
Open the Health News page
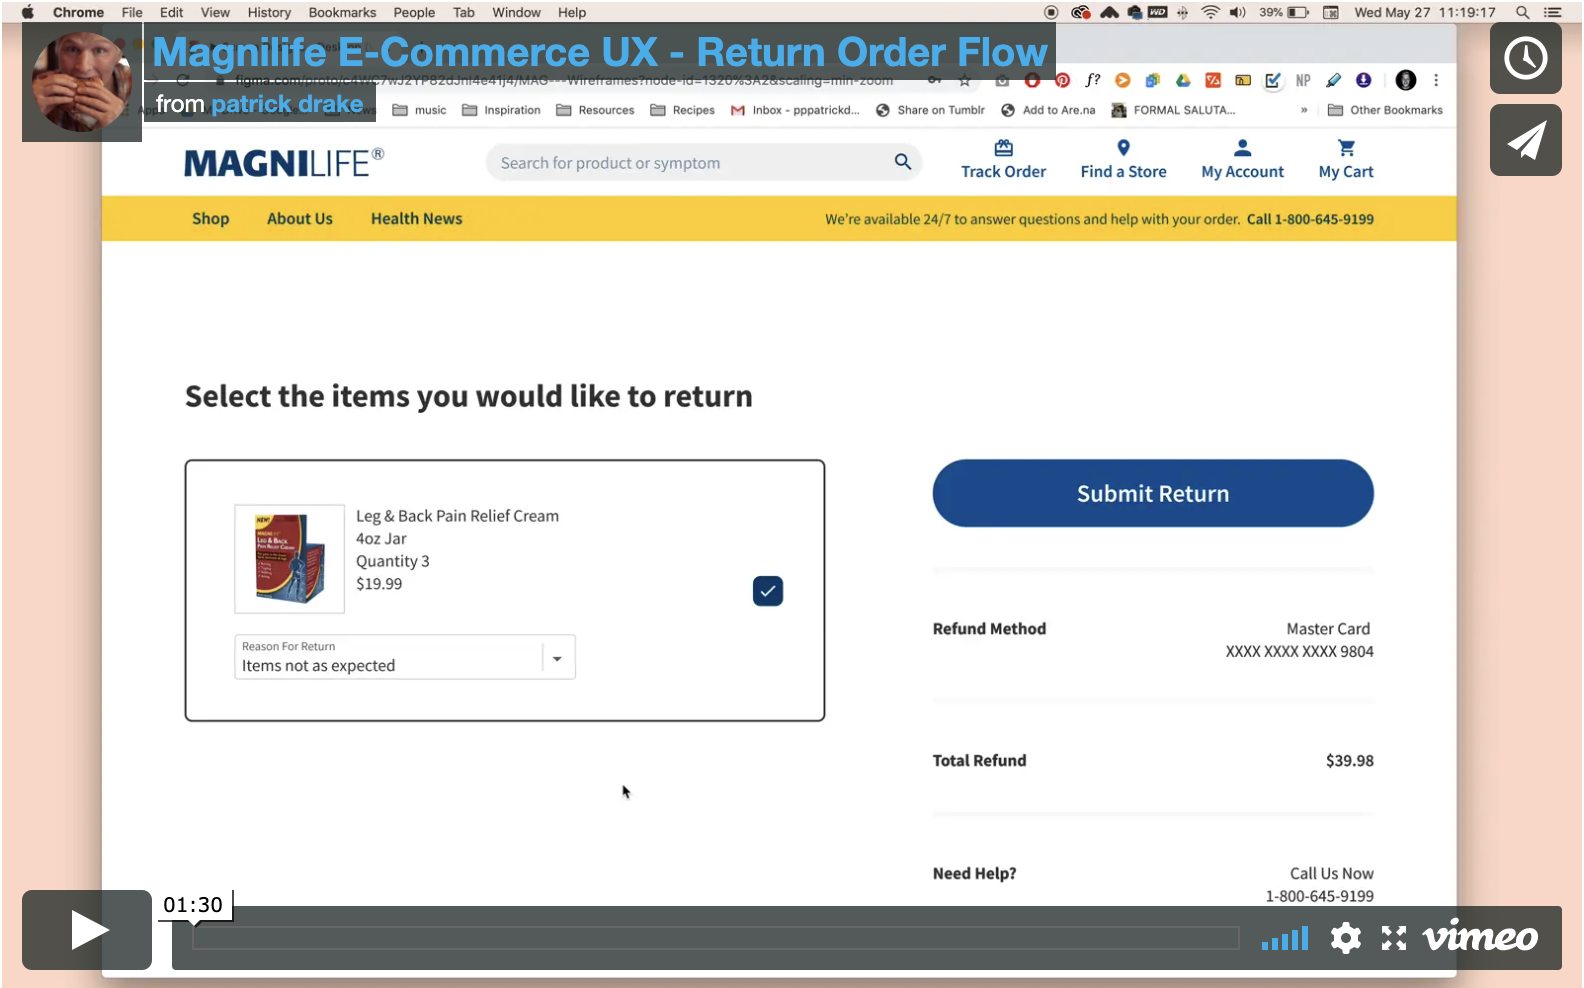[x=417, y=219]
